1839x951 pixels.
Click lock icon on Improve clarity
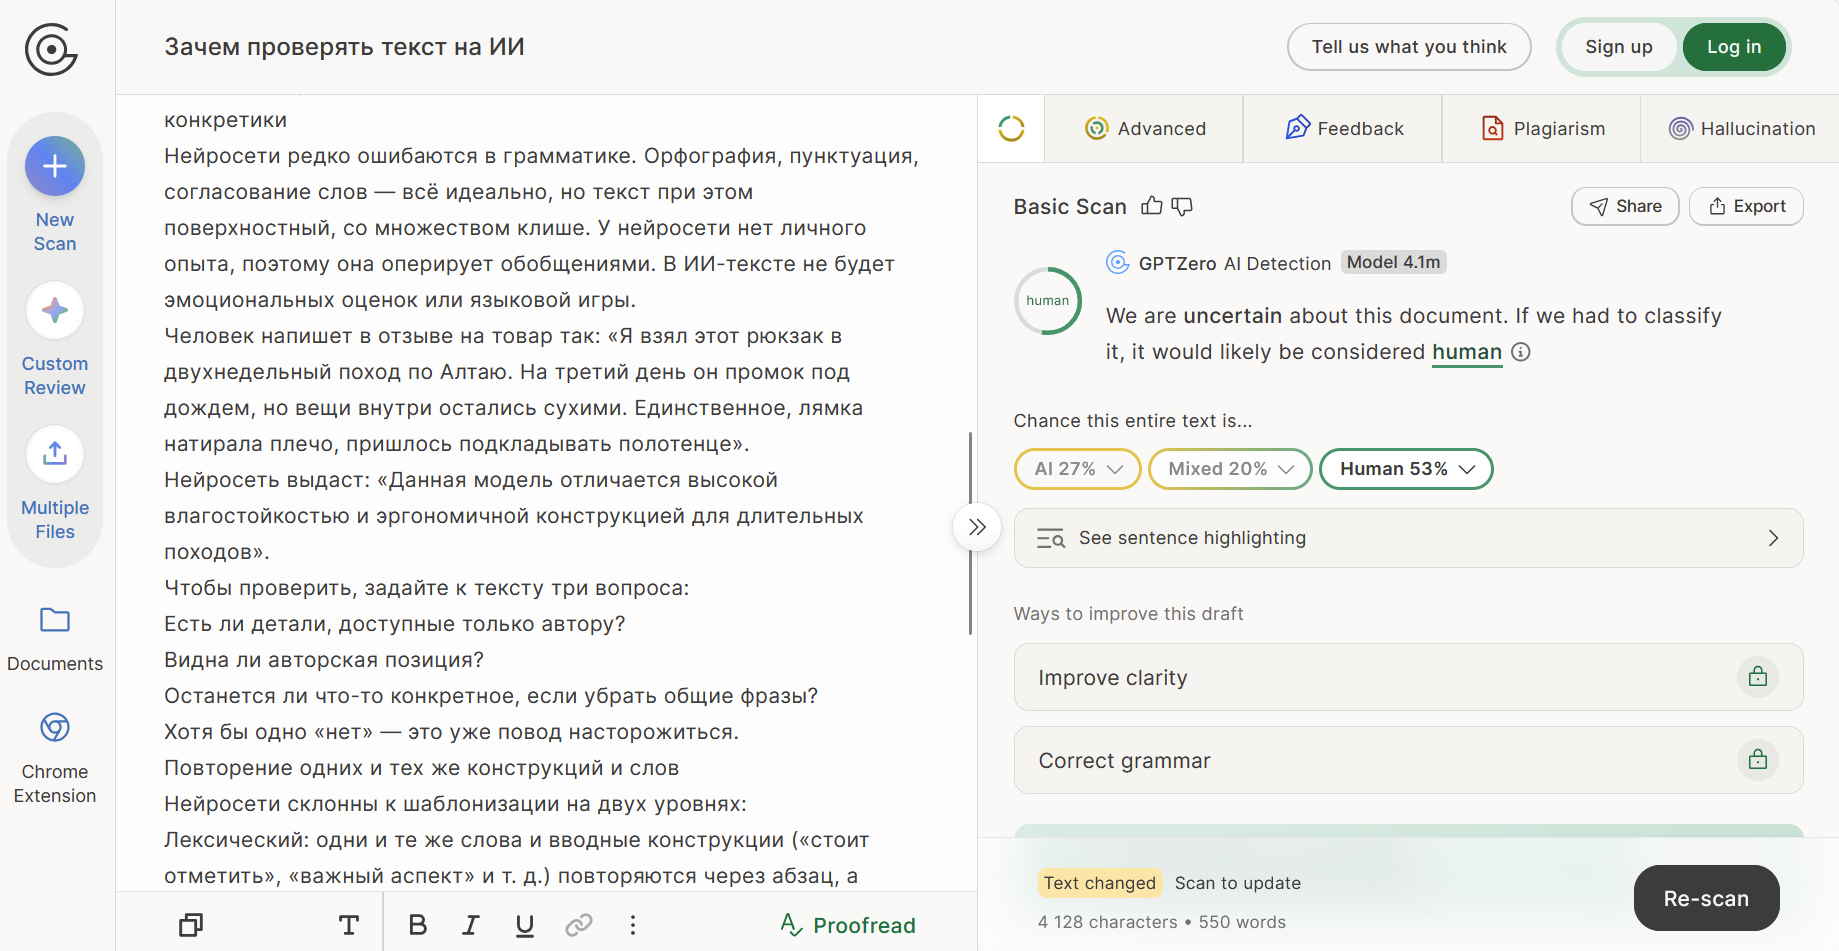(x=1757, y=677)
